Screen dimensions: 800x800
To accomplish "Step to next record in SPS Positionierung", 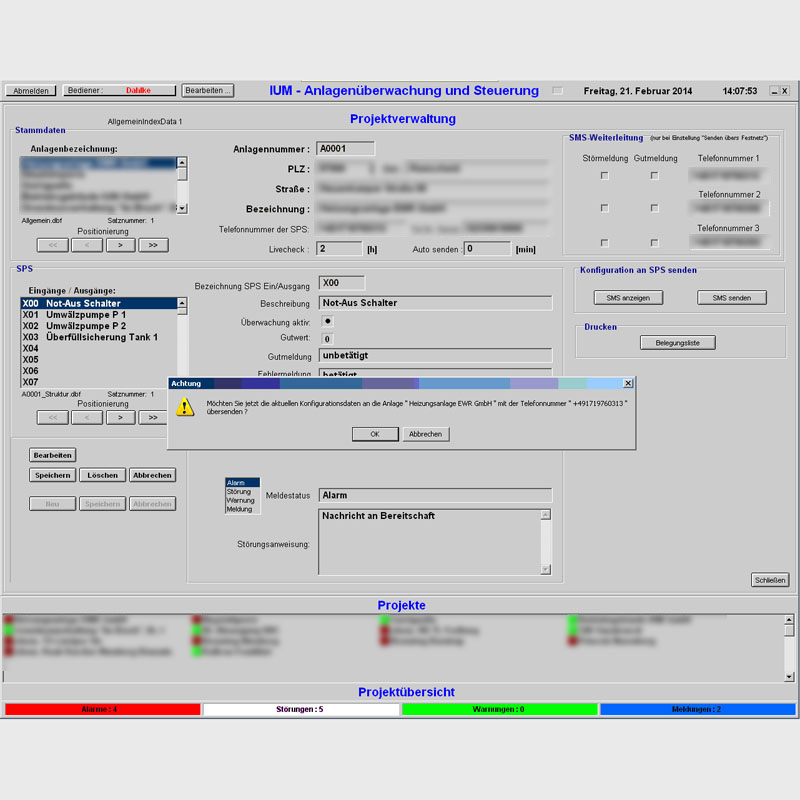I will (120, 417).
